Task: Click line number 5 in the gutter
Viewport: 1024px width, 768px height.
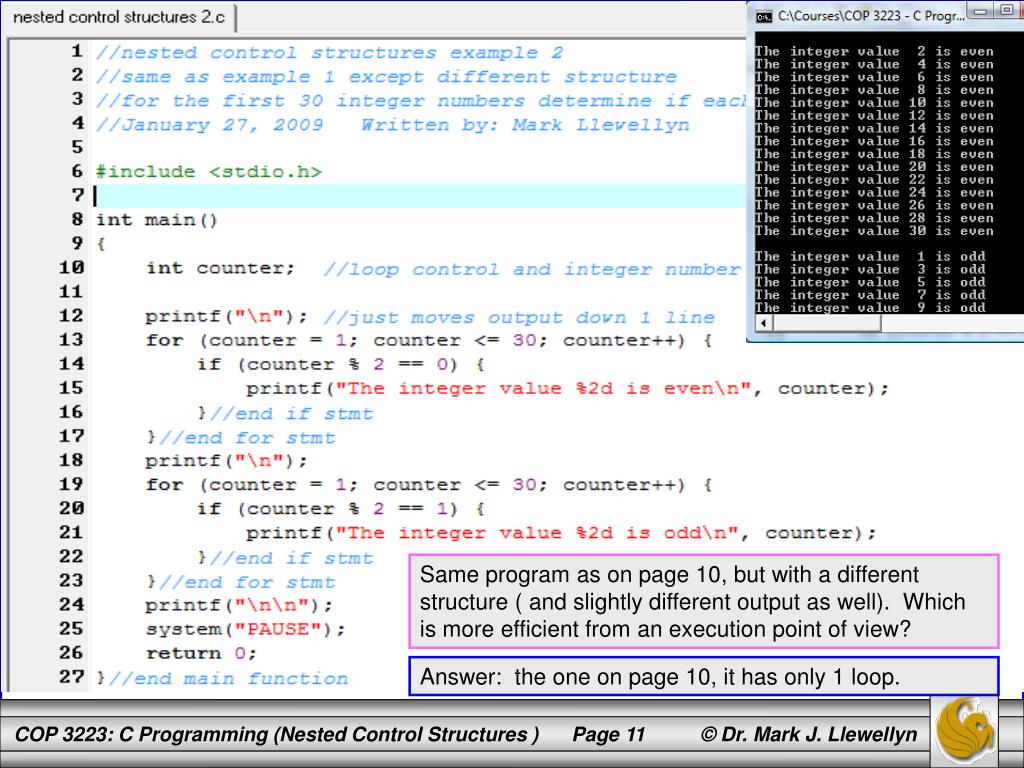Action: point(78,147)
